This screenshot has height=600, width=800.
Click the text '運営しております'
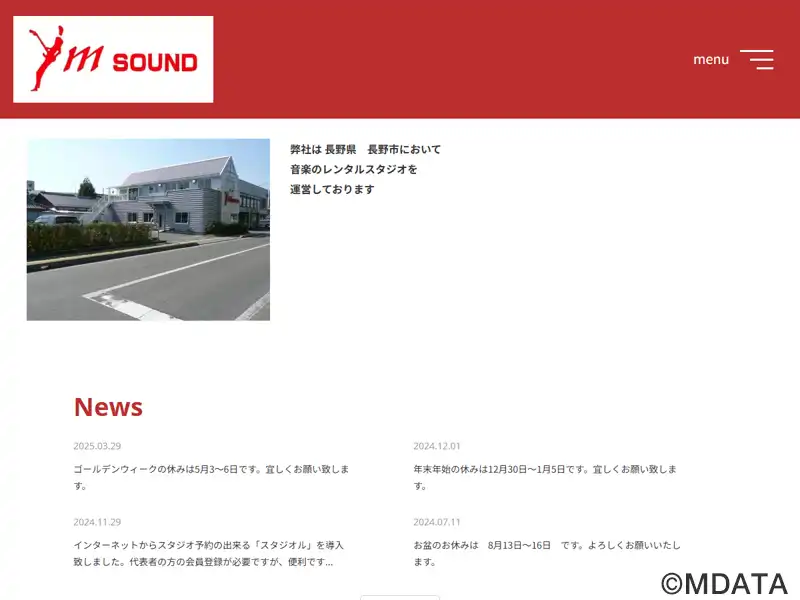pyautogui.click(x=332, y=189)
